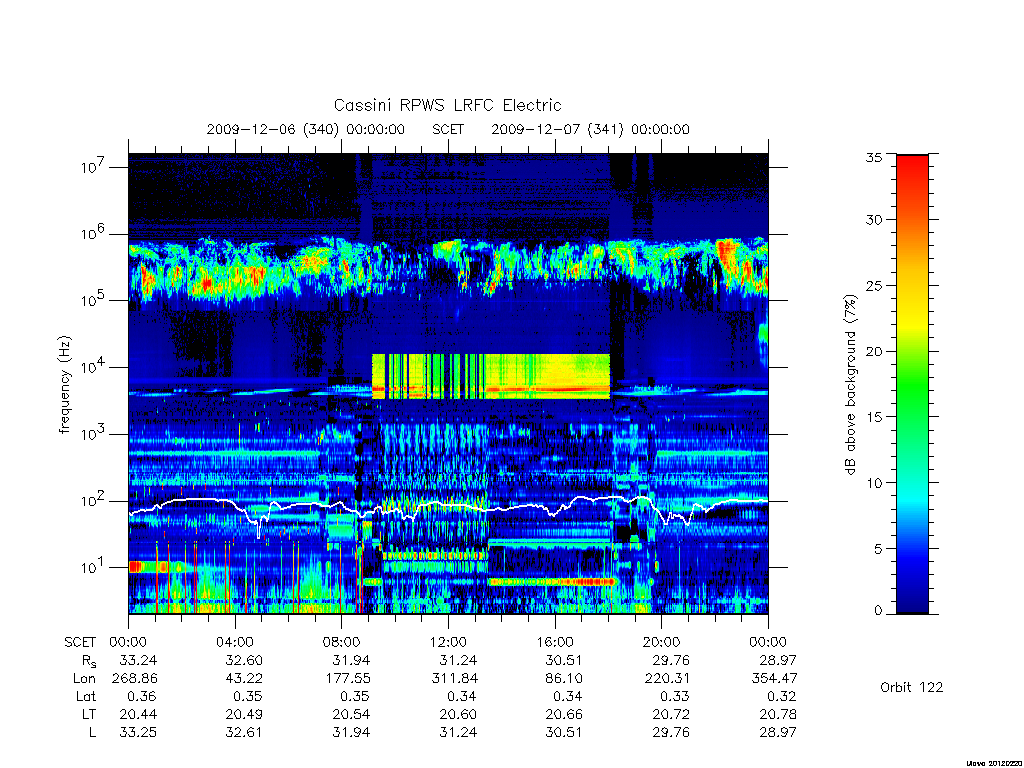Image resolution: width=1024 pixels, height=768 pixels.
Task: Click the dB color scale bar
Action: [x=912, y=384]
